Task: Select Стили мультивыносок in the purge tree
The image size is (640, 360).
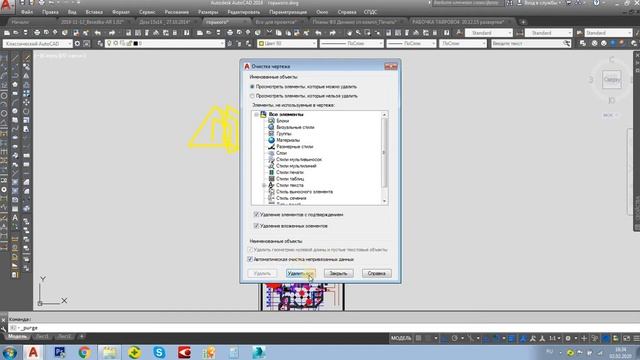Action: coord(299,160)
